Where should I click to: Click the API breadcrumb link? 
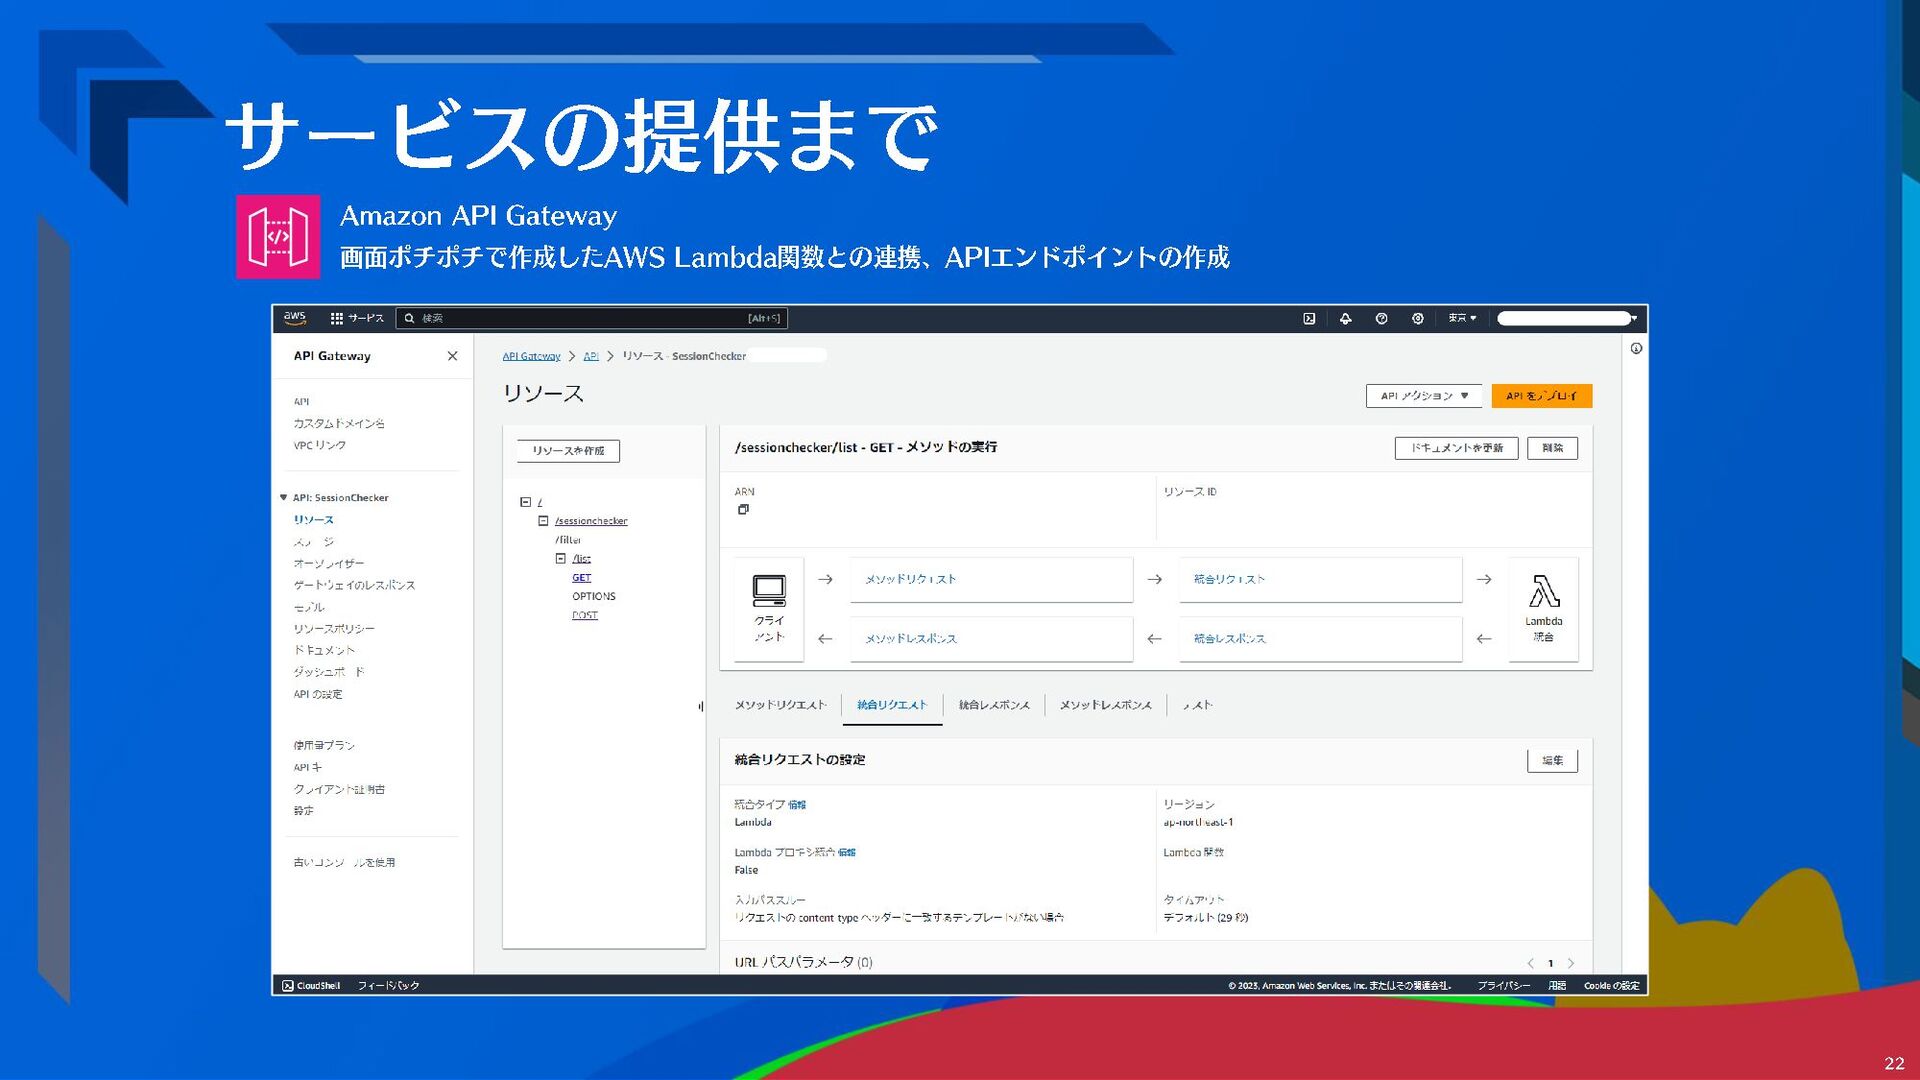(591, 356)
